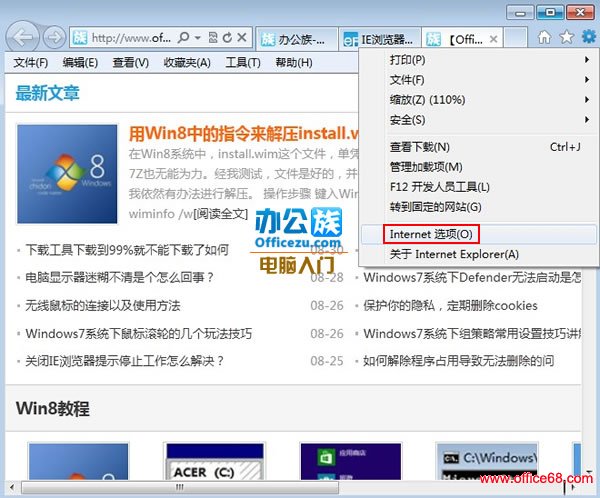600x498 pixels.
Task: Expand the 安全(S) submenu
Action: [x=479, y=120]
